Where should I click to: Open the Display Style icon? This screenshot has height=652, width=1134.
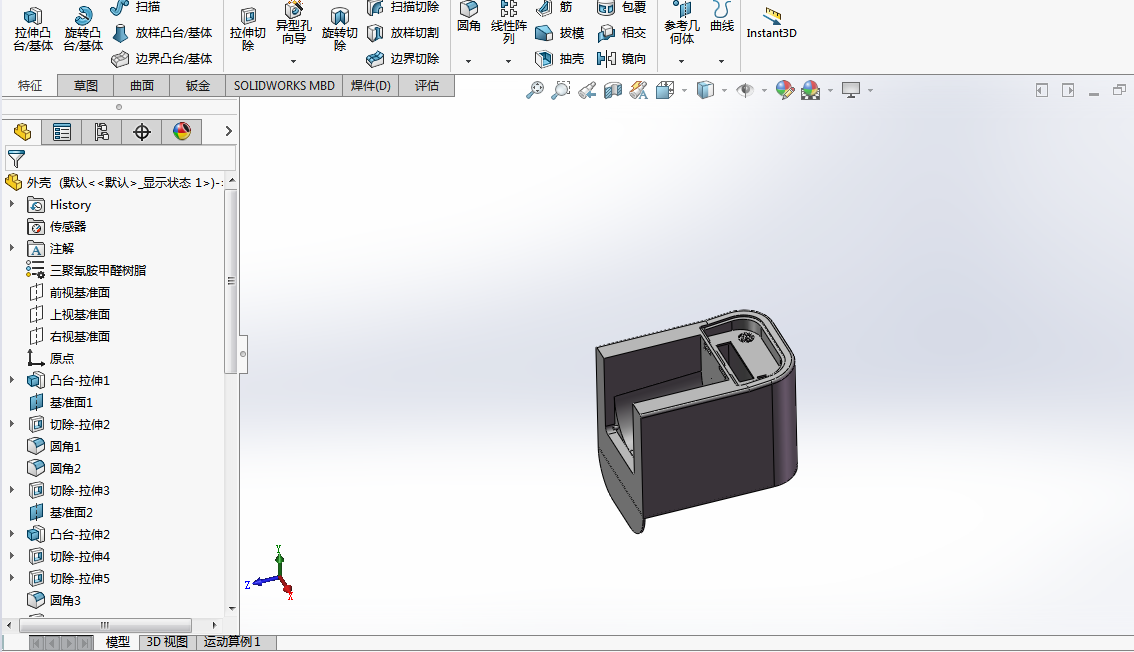(705, 90)
